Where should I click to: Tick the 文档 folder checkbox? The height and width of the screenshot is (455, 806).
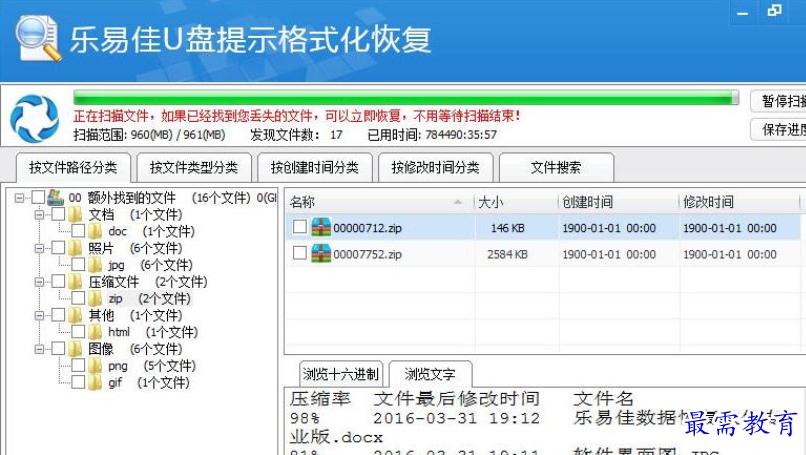(x=58, y=214)
